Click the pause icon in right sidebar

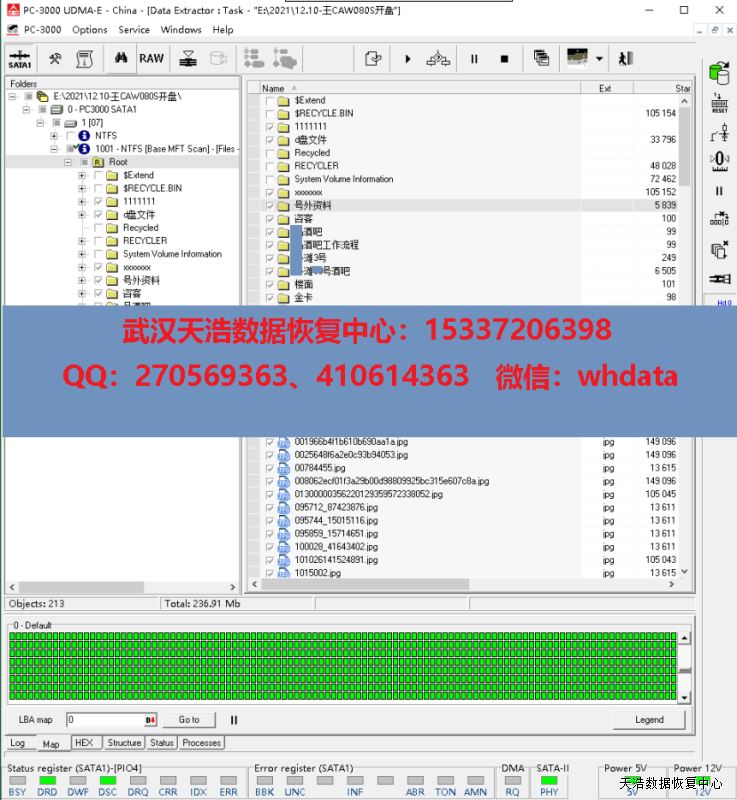click(x=718, y=190)
